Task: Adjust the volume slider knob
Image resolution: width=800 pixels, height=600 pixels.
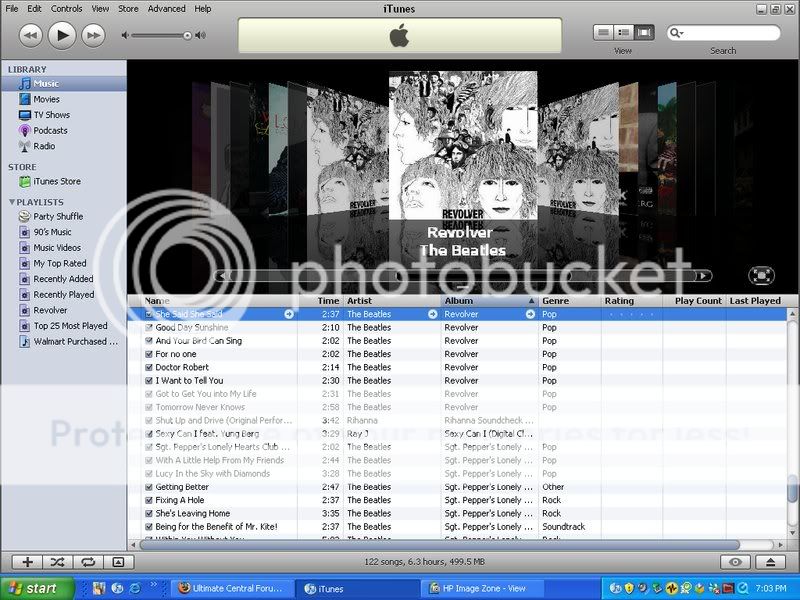Action: (187, 35)
